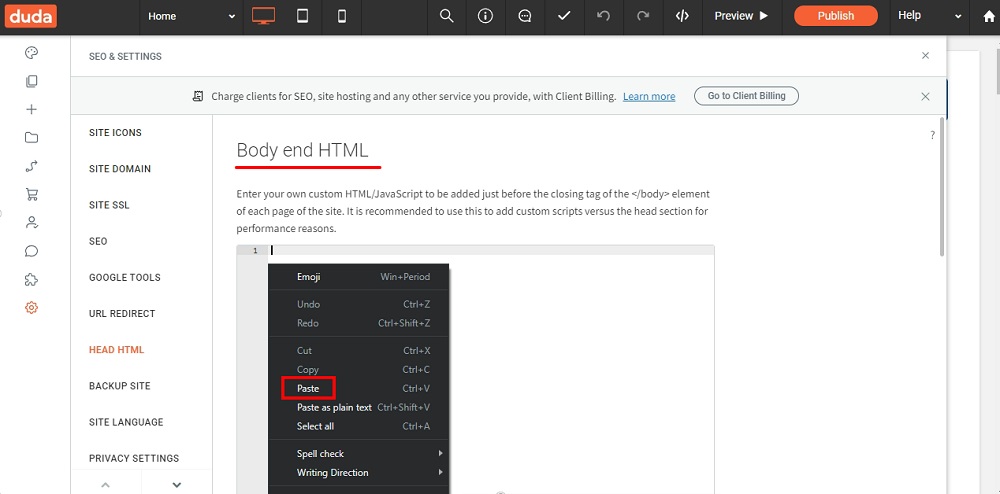The height and width of the screenshot is (494, 1000).
Task: Open the Settings gear icon in sidebar
Action: point(31,308)
